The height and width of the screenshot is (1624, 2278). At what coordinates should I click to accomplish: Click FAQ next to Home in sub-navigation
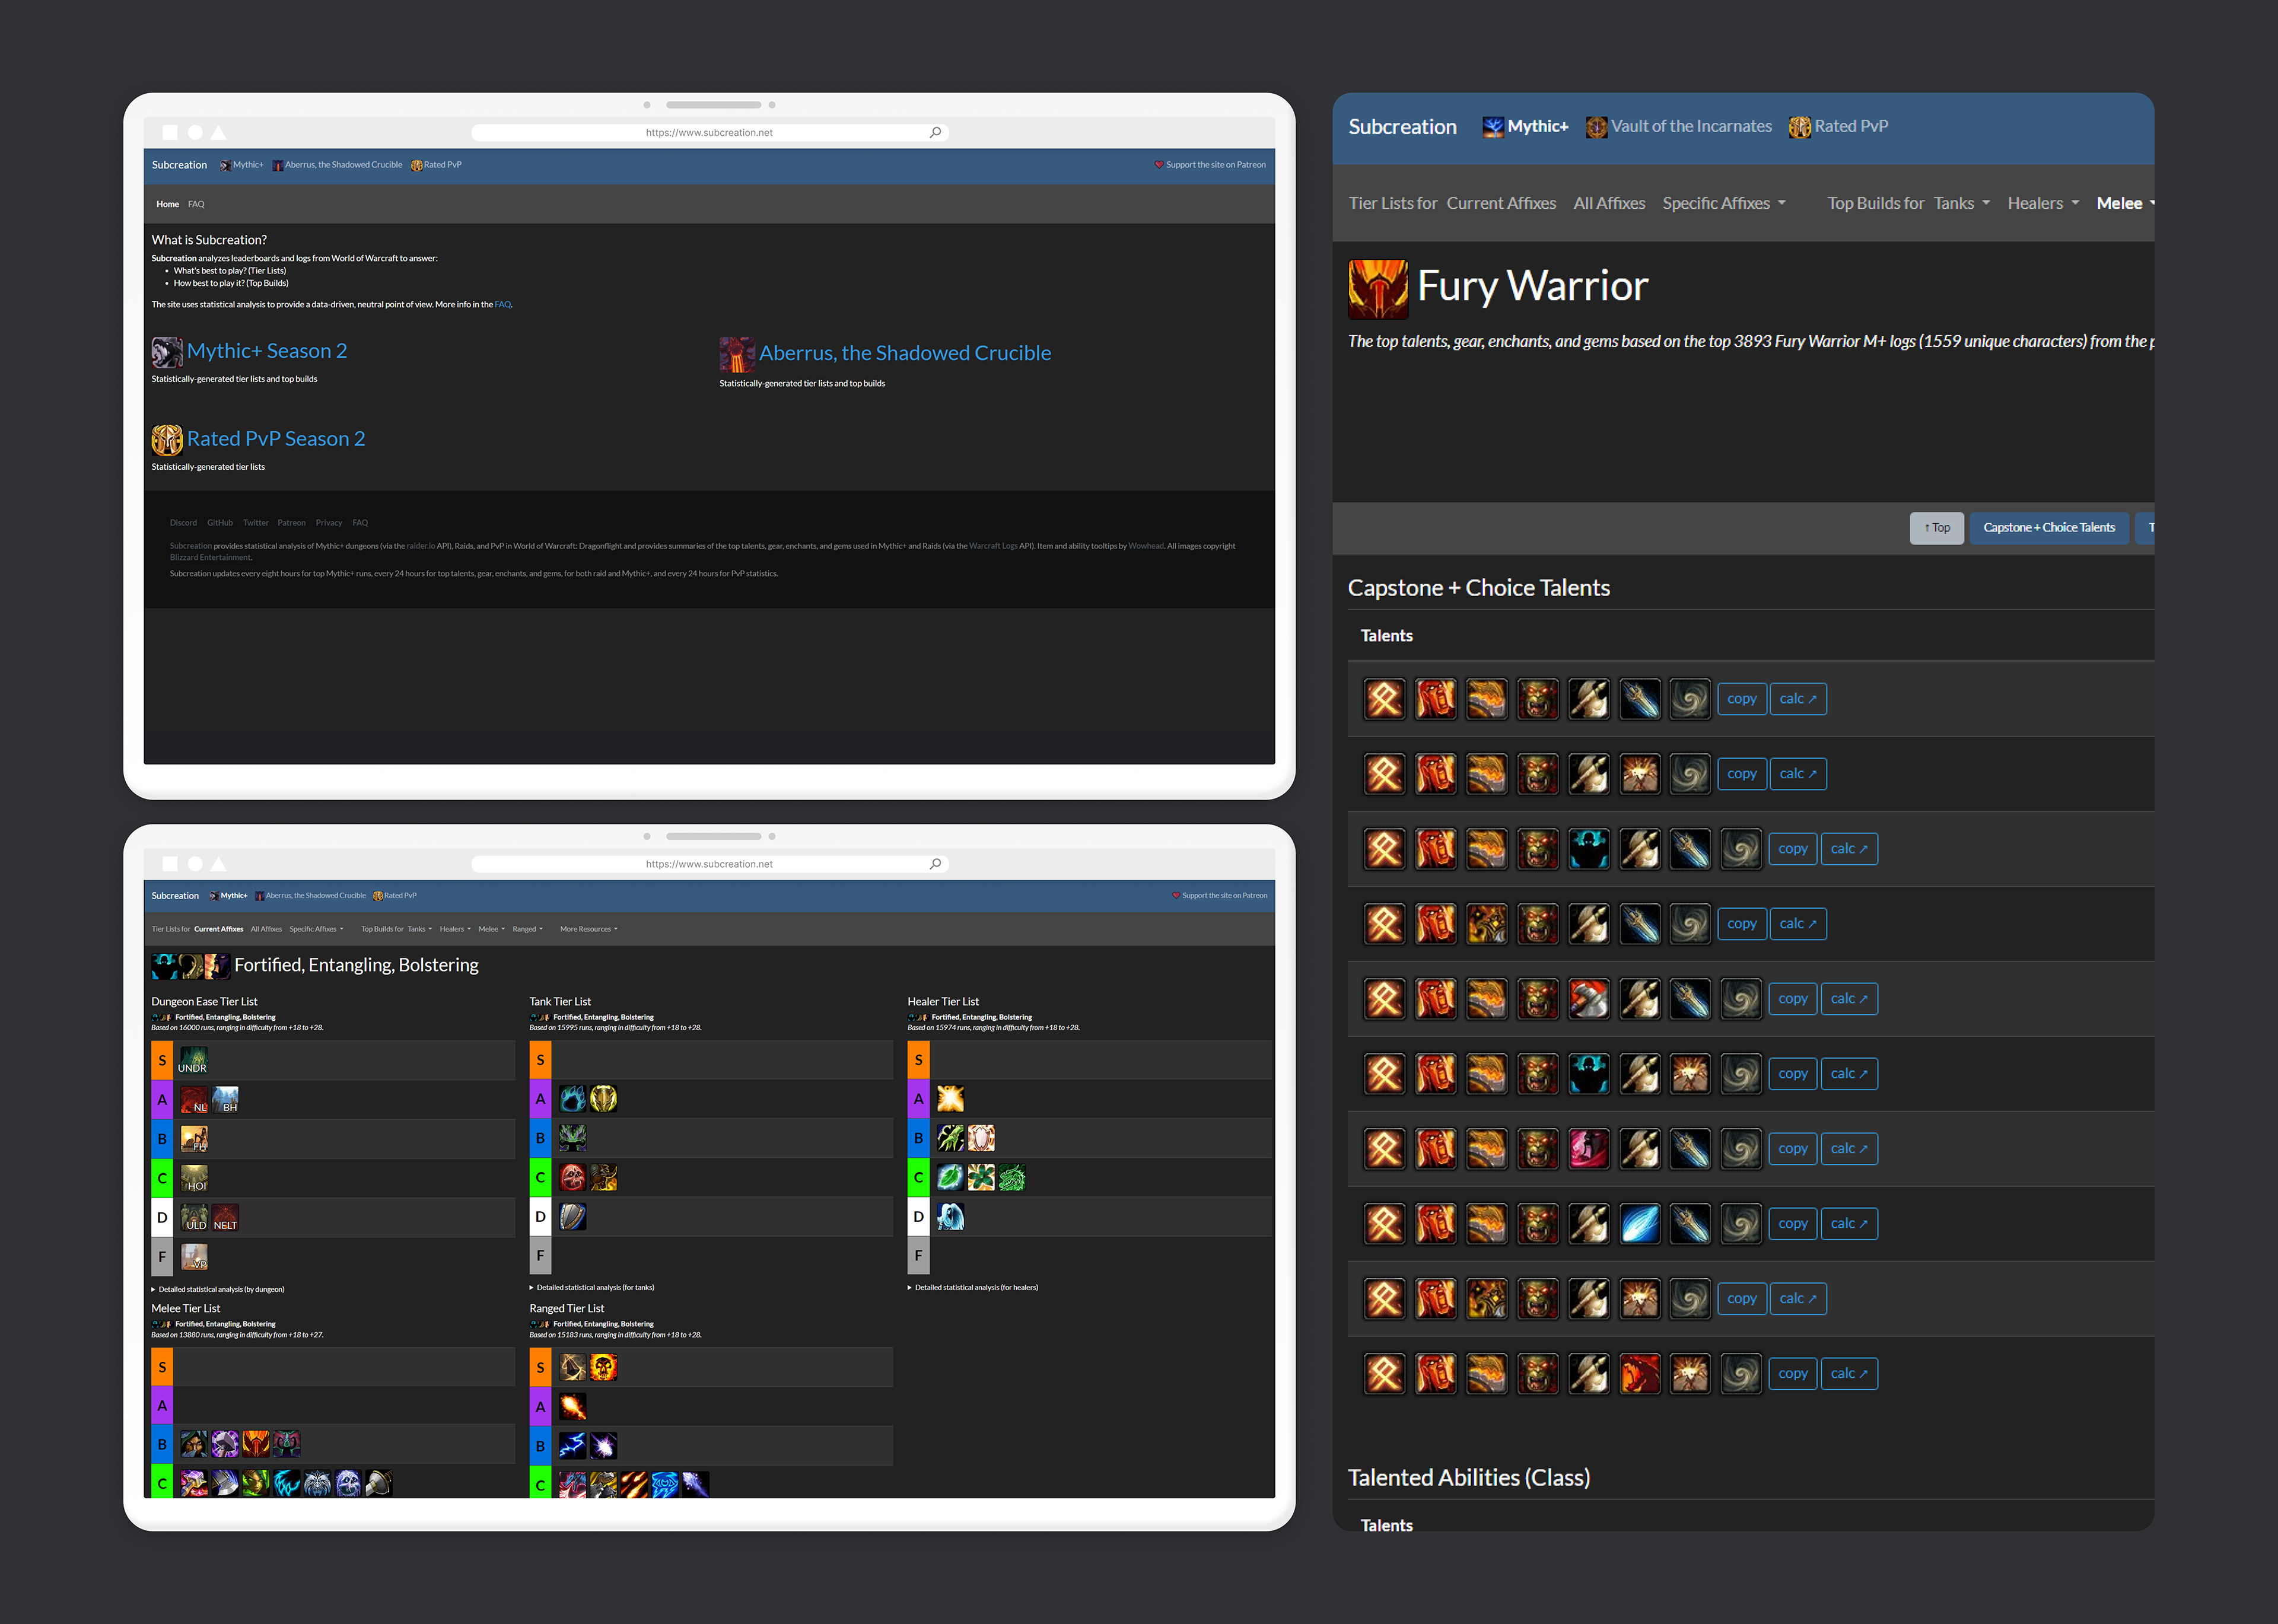[196, 204]
